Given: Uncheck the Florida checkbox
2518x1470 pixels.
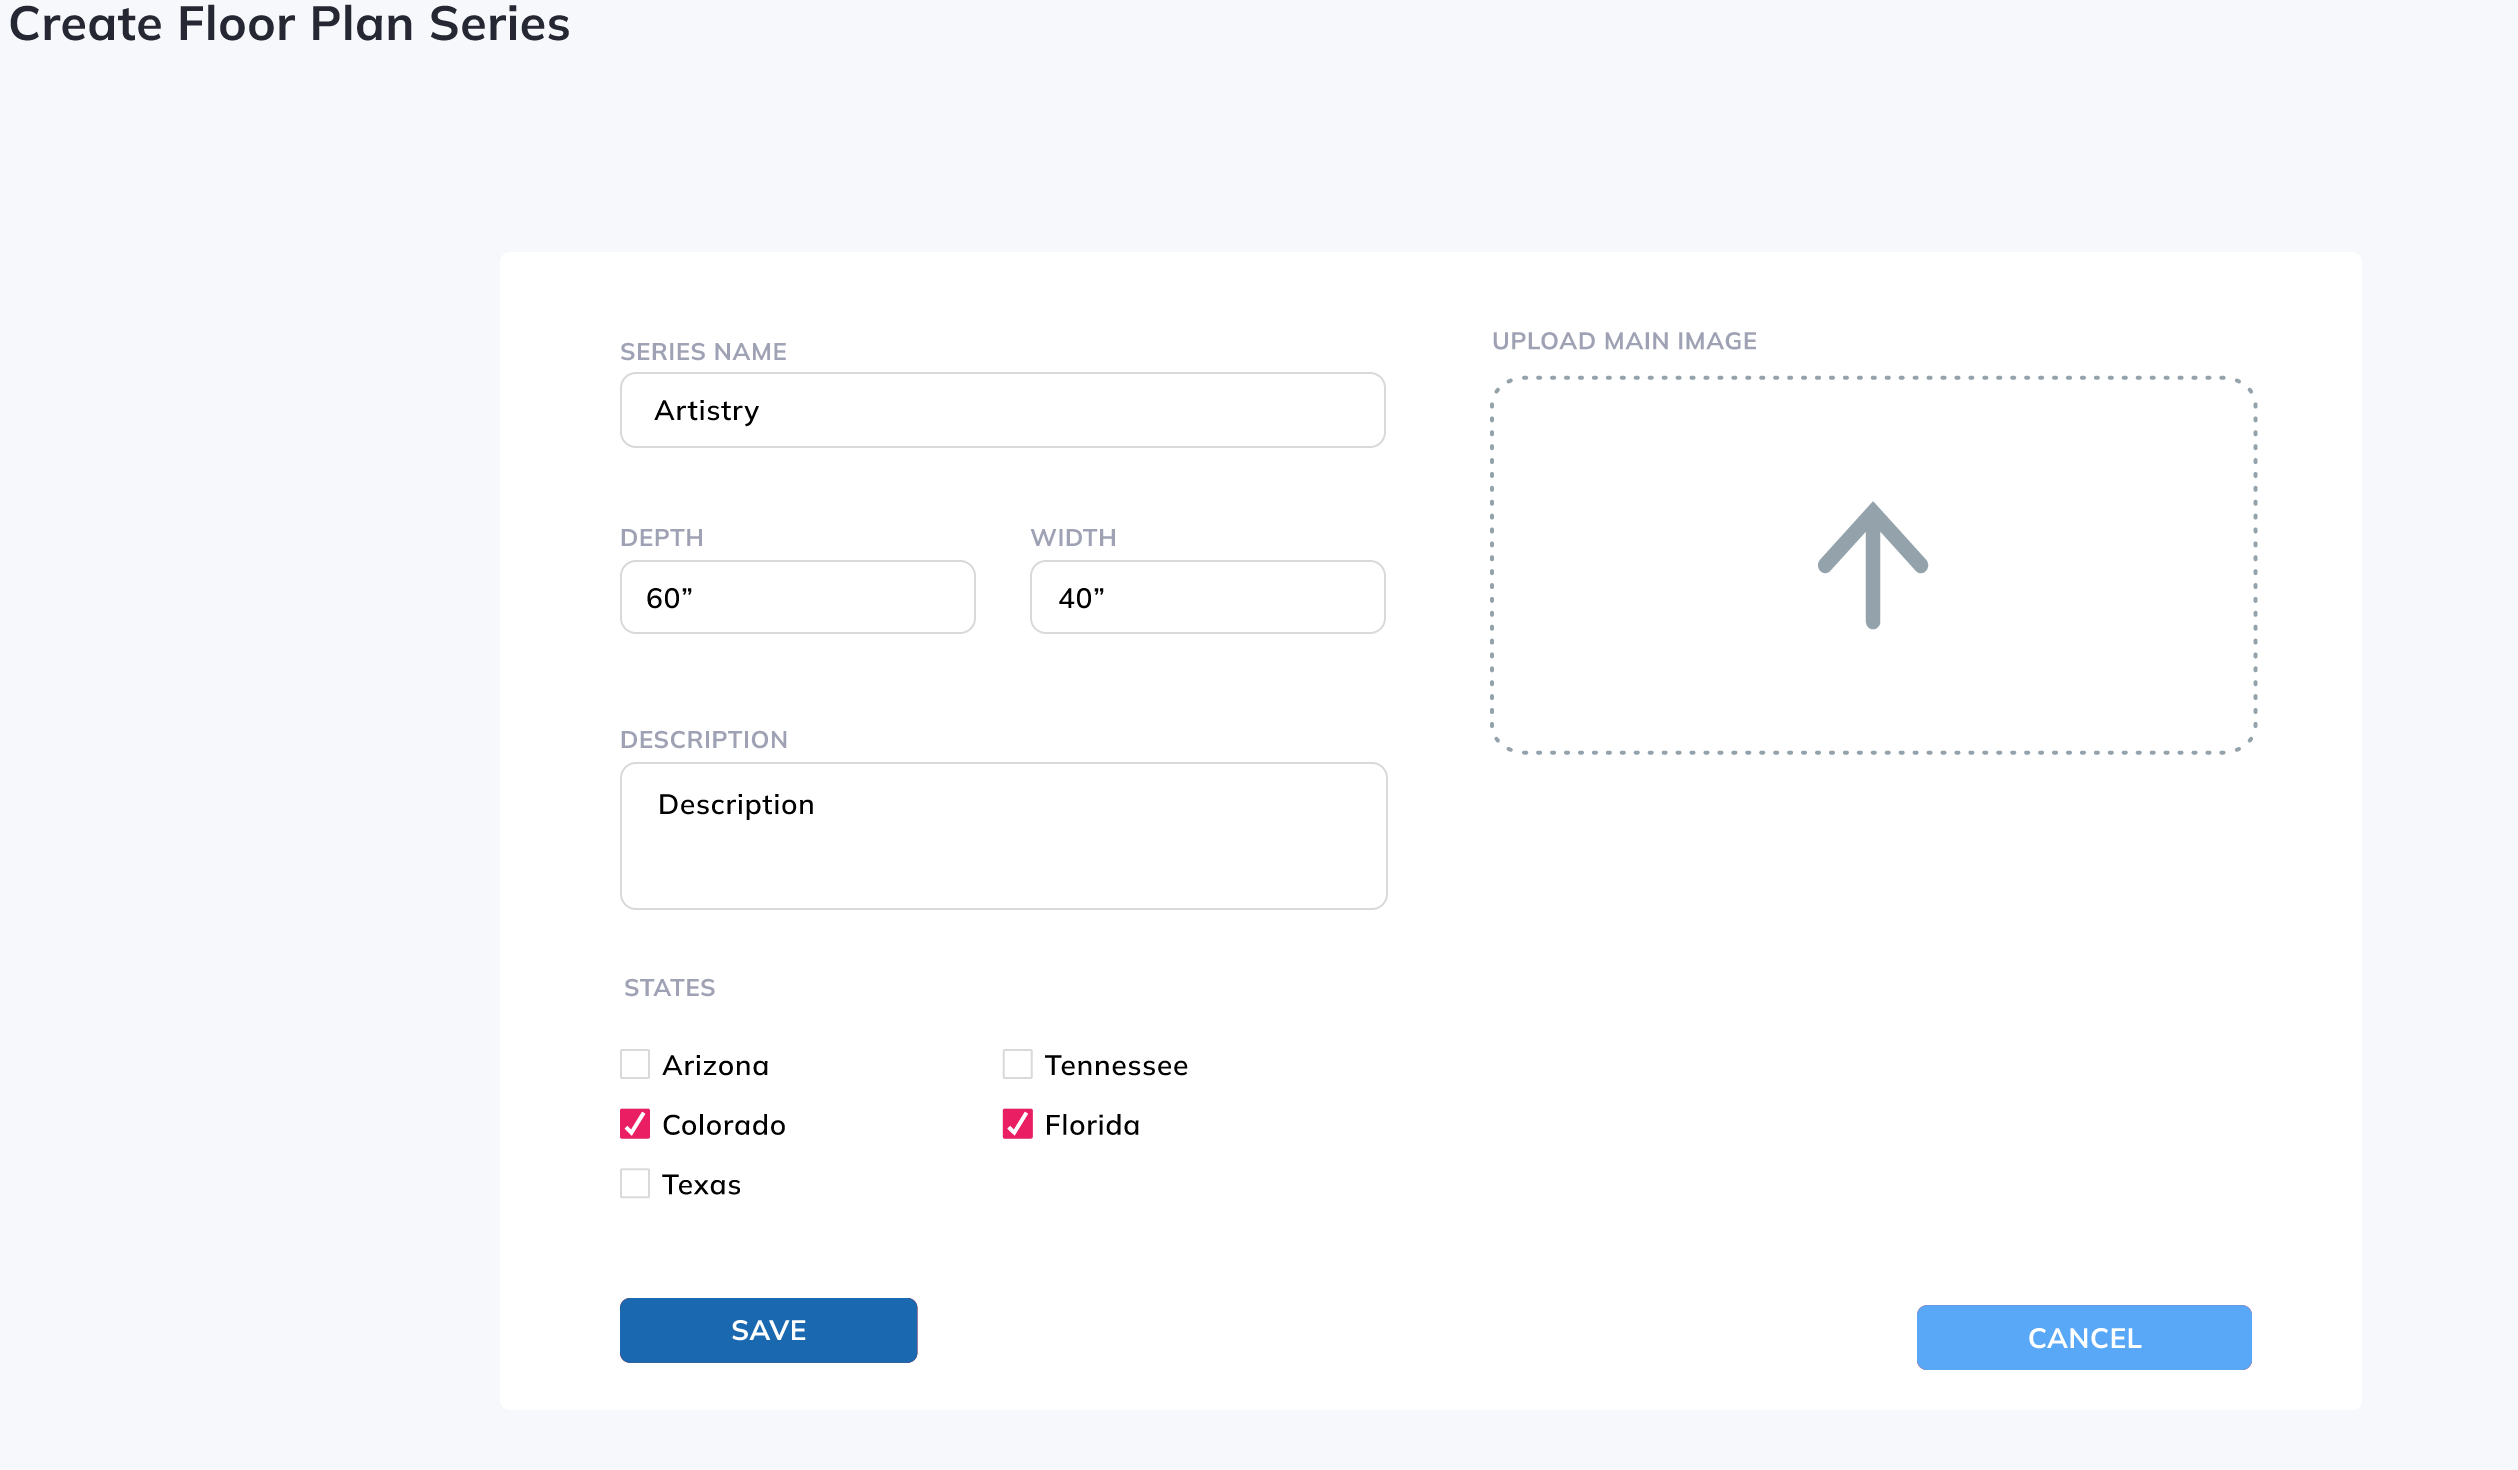Looking at the screenshot, I should (1017, 1124).
